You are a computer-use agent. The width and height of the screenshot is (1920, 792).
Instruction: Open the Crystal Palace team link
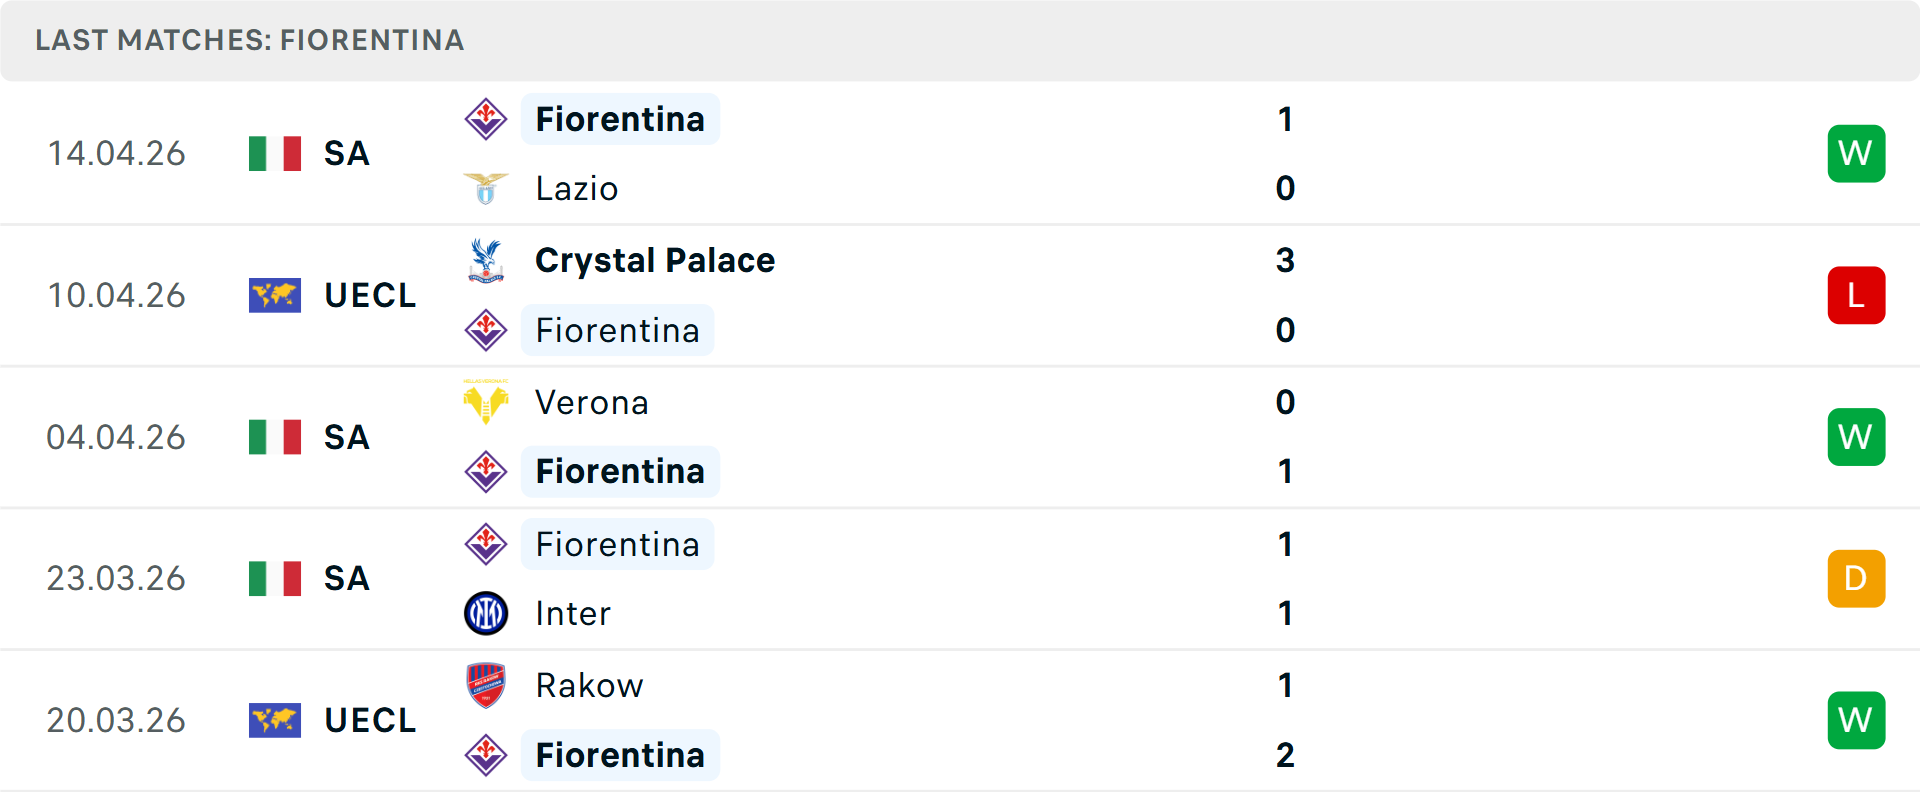[655, 260]
